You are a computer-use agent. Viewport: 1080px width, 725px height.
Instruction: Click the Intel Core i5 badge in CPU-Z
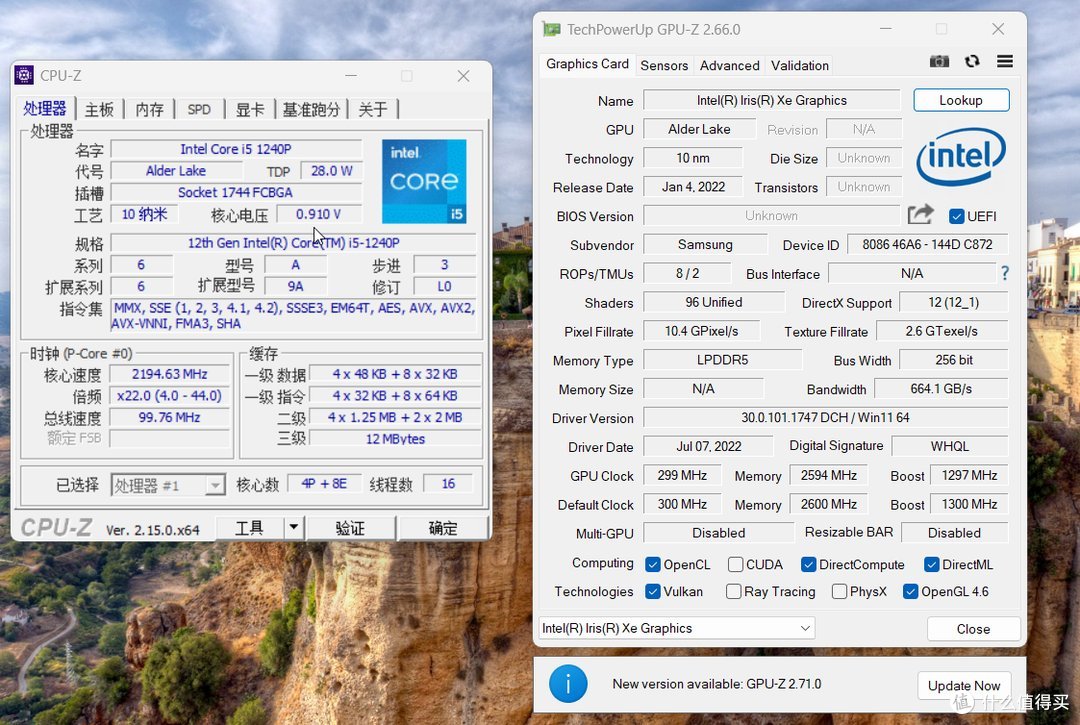(424, 181)
